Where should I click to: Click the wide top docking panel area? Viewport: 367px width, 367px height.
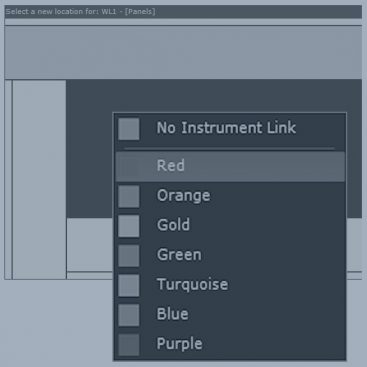183,52
